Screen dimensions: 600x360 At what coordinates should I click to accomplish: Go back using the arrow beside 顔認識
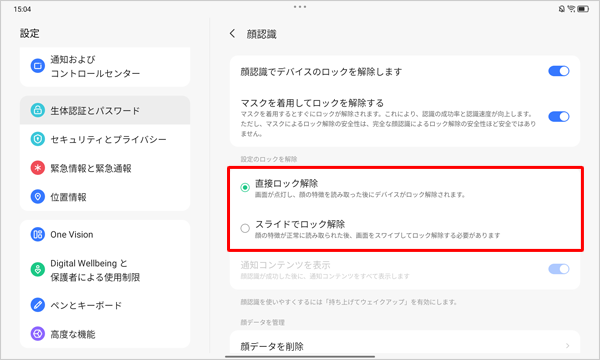(x=232, y=34)
